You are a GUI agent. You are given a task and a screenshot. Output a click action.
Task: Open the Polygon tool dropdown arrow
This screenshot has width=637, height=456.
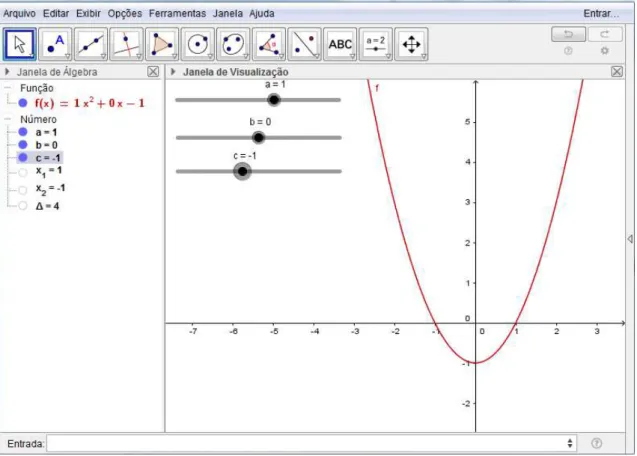pos(174,56)
